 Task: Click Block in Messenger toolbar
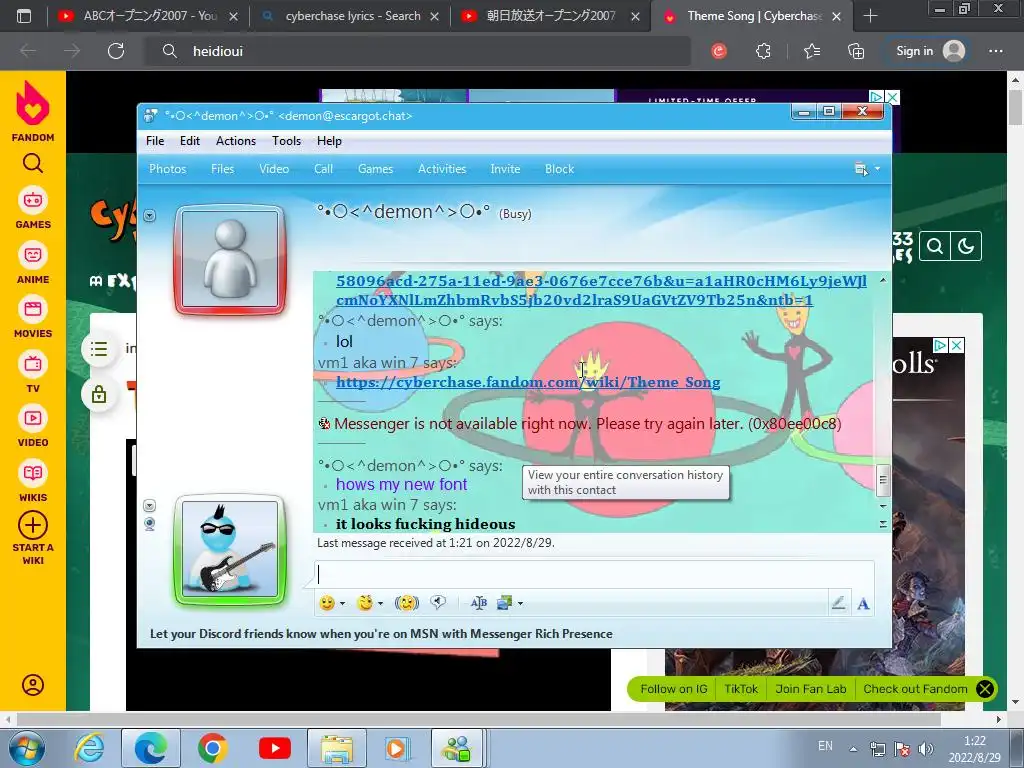(559, 169)
